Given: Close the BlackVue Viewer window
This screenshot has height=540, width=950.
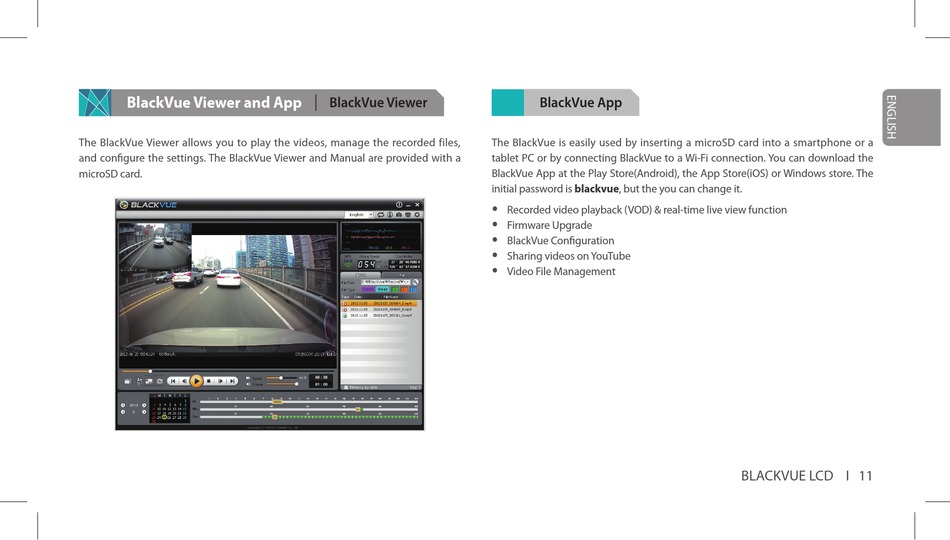Looking at the screenshot, I should 417,205.
